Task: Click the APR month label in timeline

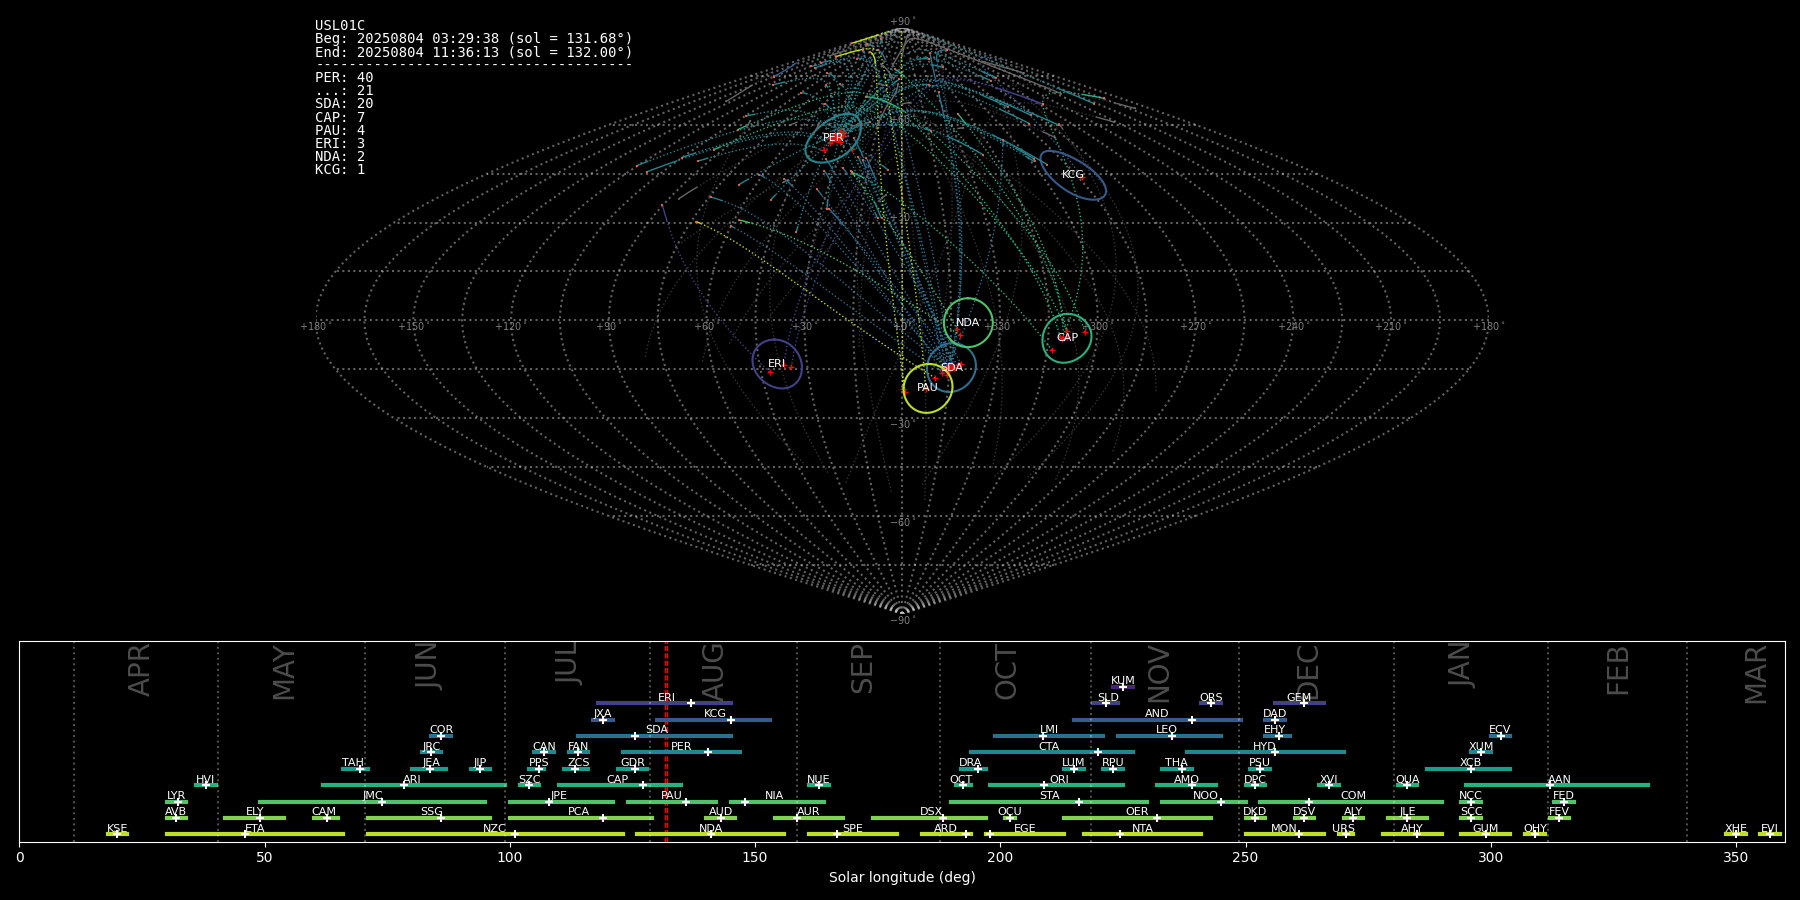Action: [x=139, y=669]
